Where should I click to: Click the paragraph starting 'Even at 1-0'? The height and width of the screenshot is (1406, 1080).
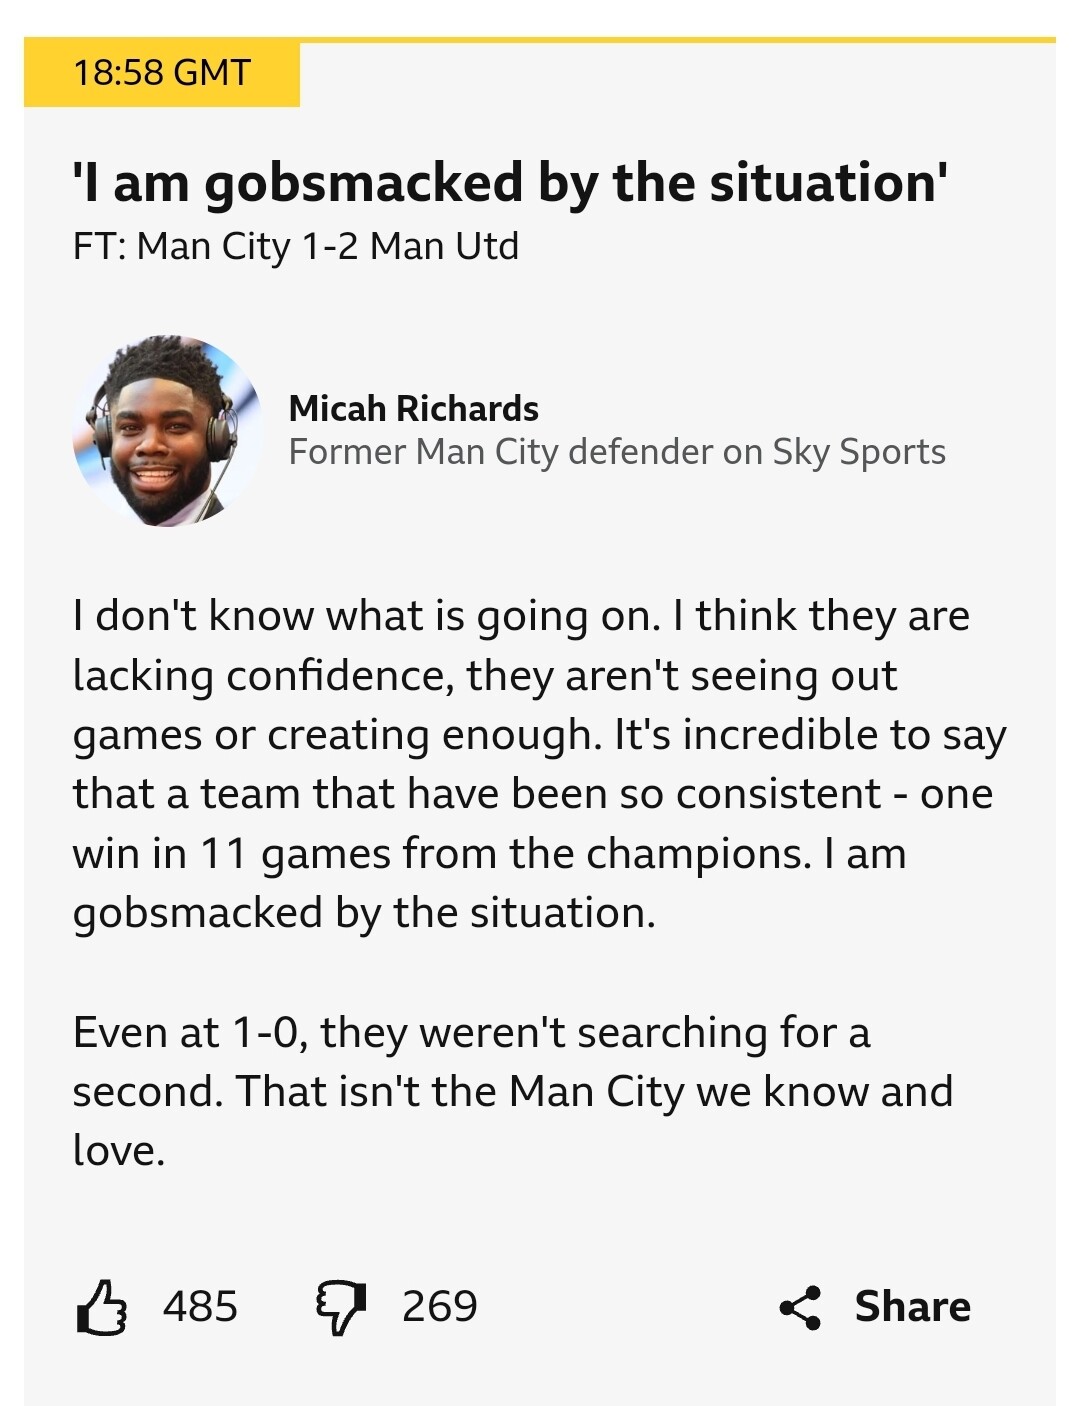[x=512, y=1091]
